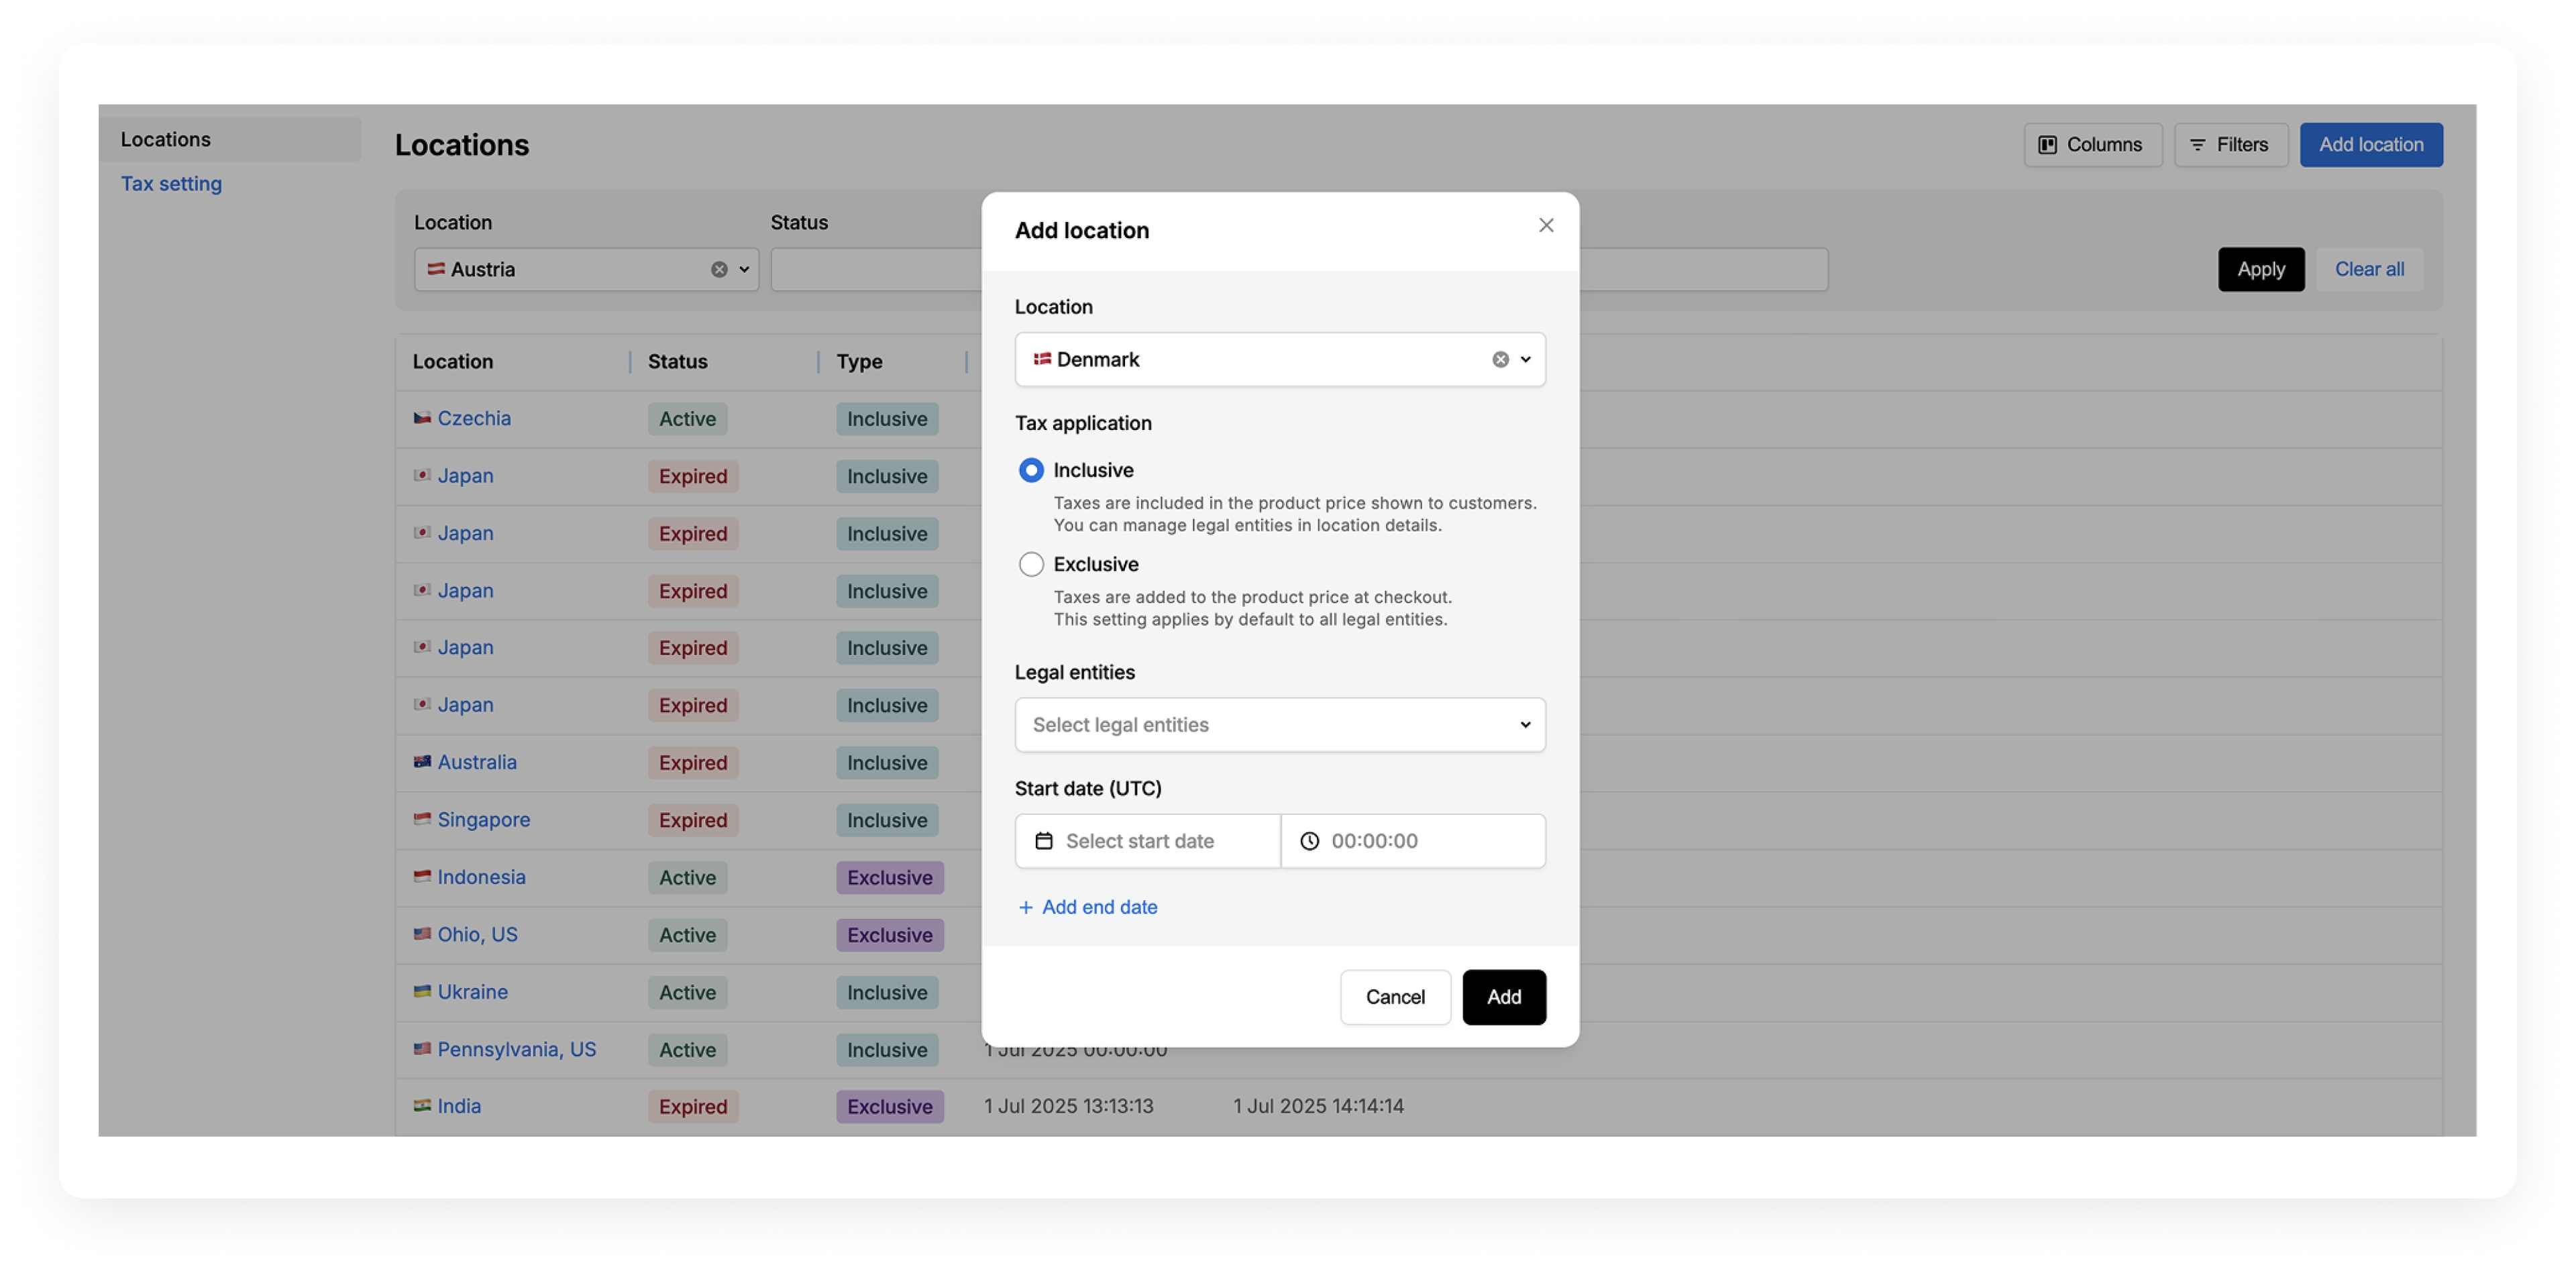Viewport: 2576px width, 1273px height.
Task: Select Locations in the sidebar
Action: [166, 139]
